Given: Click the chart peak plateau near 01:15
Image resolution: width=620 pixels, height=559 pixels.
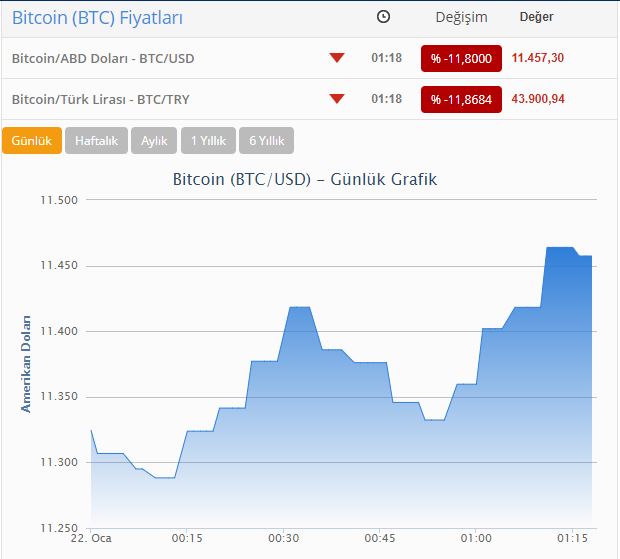Looking at the screenshot, I should tap(560, 247).
